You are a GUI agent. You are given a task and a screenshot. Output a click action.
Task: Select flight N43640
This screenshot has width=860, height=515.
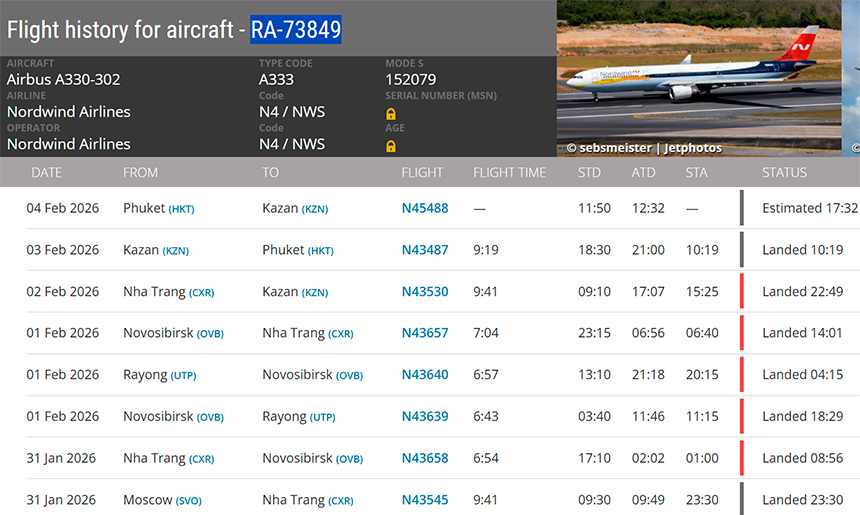tap(425, 375)
